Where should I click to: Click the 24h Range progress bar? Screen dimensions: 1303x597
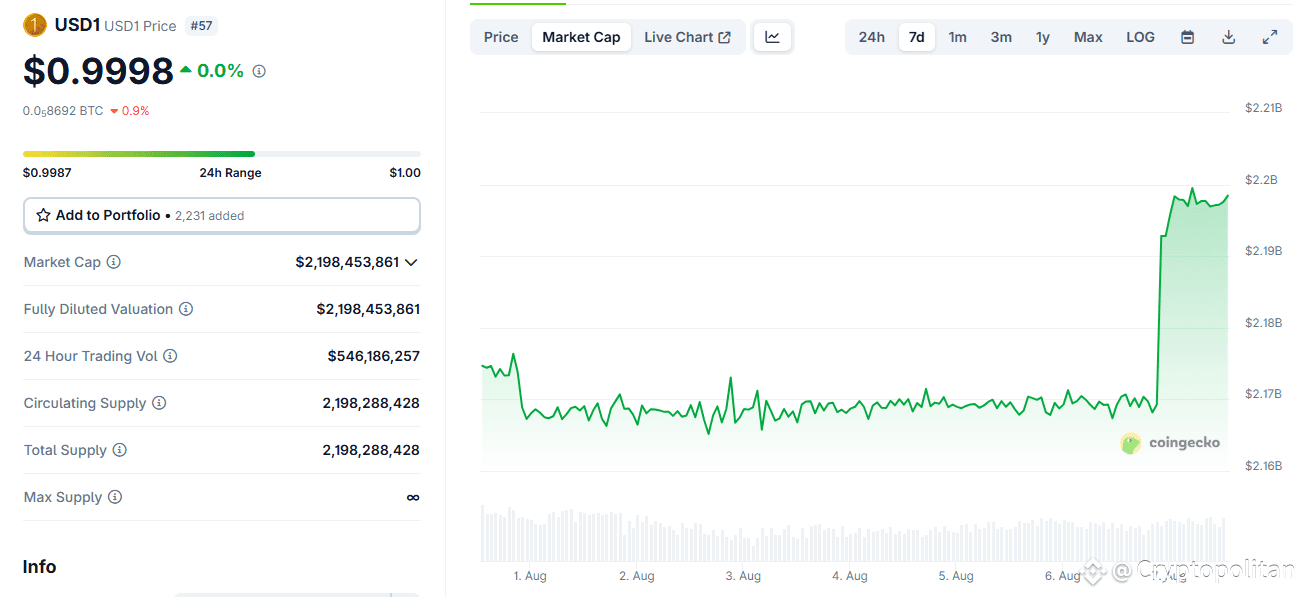pyautogui.click(x=222, y=154)
